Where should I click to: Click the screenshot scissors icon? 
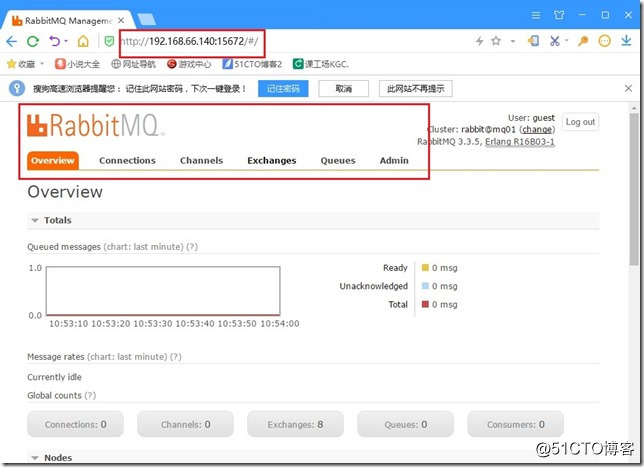[555, 41]
